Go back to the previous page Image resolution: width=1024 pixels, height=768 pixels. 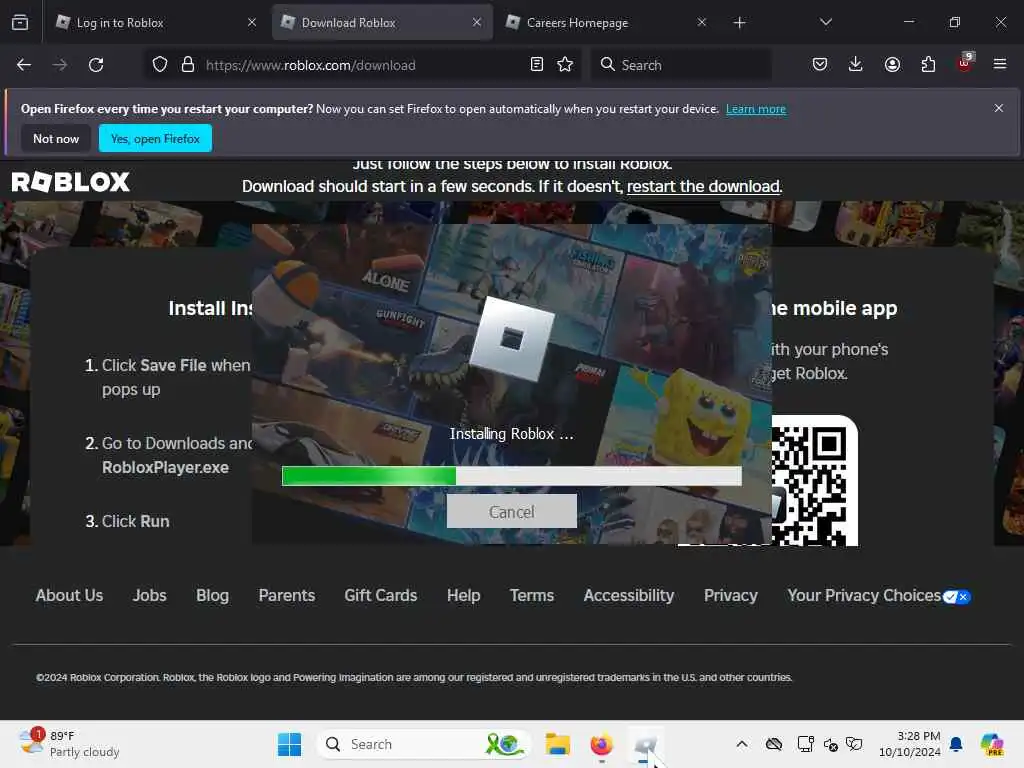point(24,65)
